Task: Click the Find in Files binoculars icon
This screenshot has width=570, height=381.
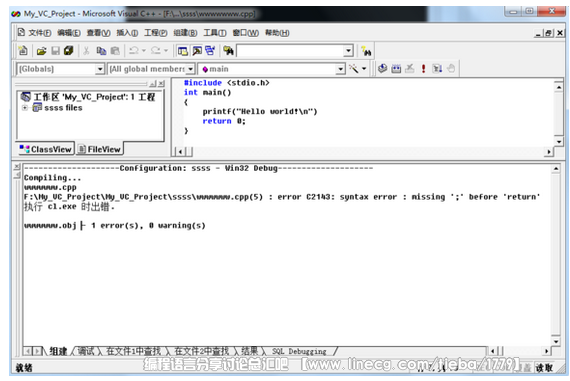Action: (228, 51)
